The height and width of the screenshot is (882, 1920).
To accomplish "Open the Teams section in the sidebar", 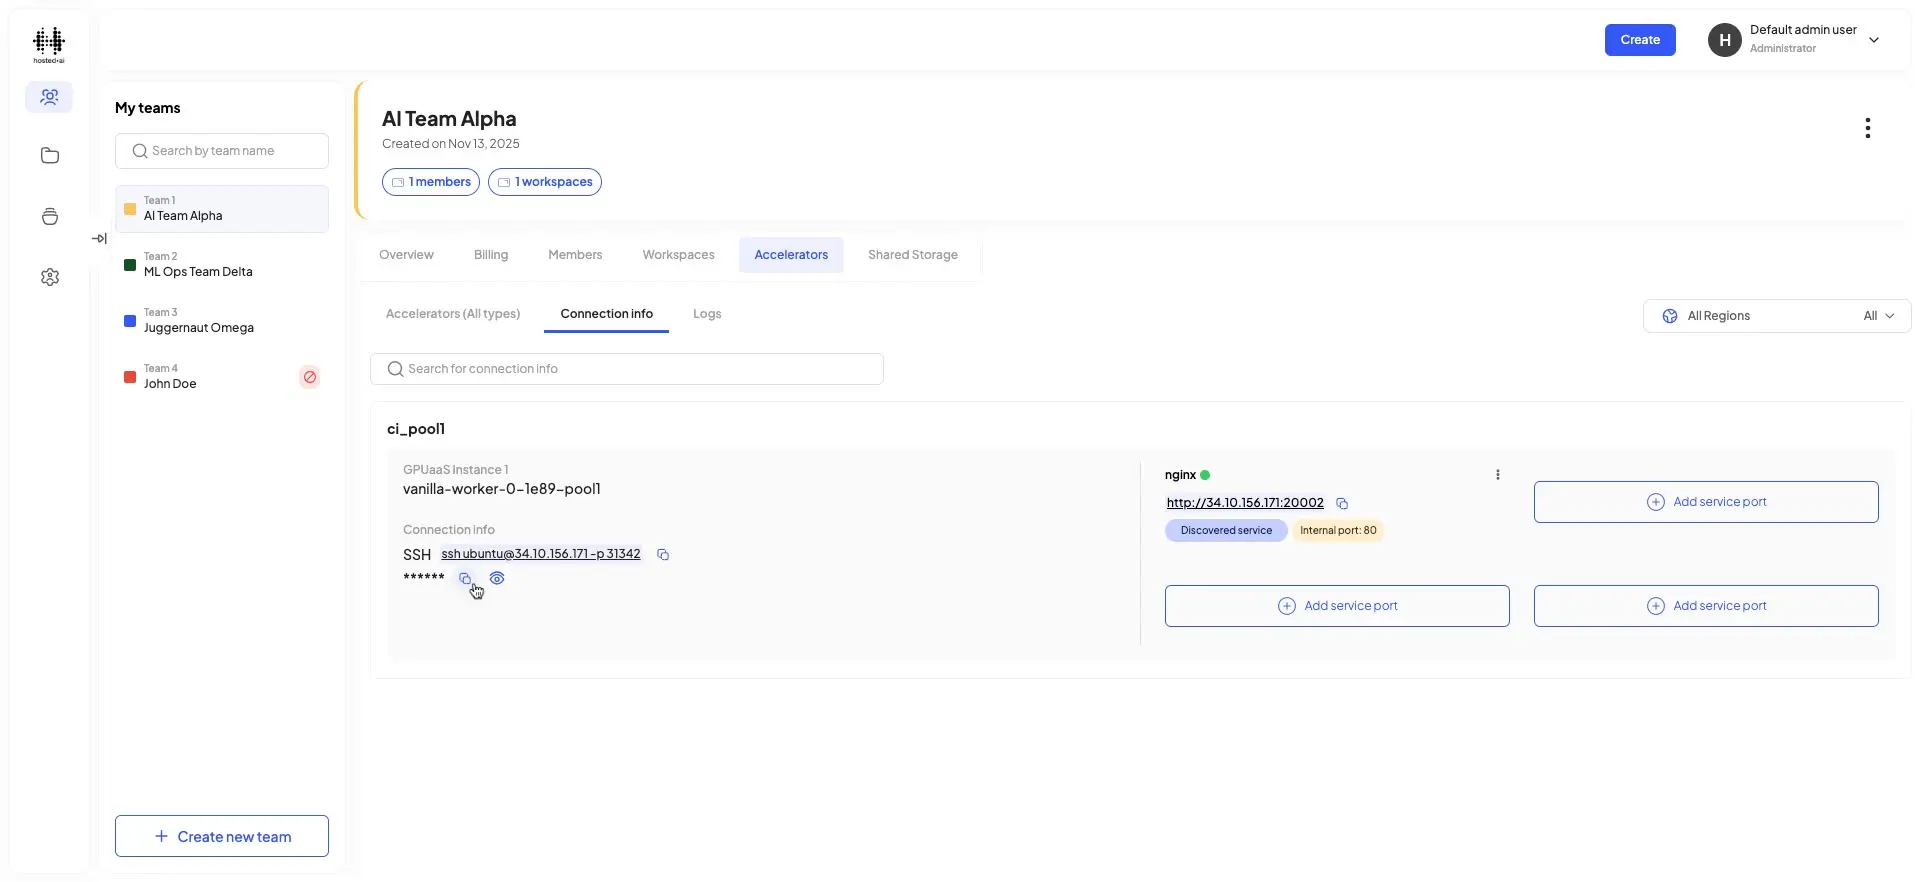I will click(x=49, y=97).
